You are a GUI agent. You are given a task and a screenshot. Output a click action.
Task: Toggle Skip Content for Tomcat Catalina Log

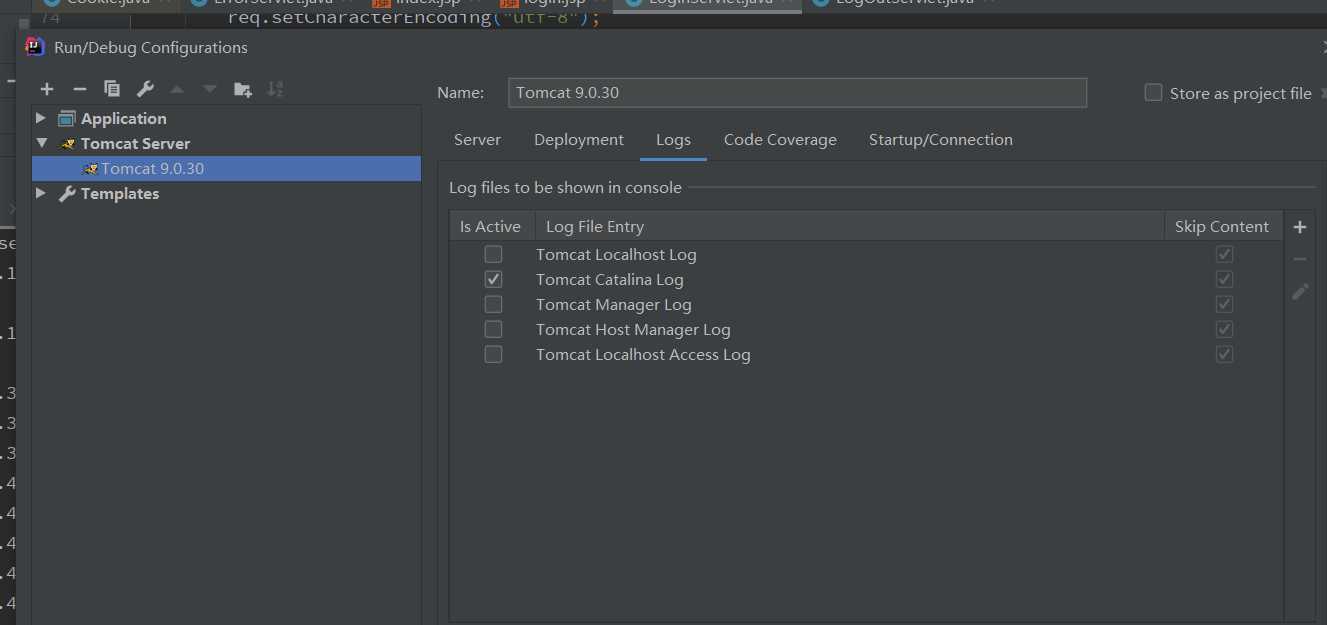pos(1224,279)
